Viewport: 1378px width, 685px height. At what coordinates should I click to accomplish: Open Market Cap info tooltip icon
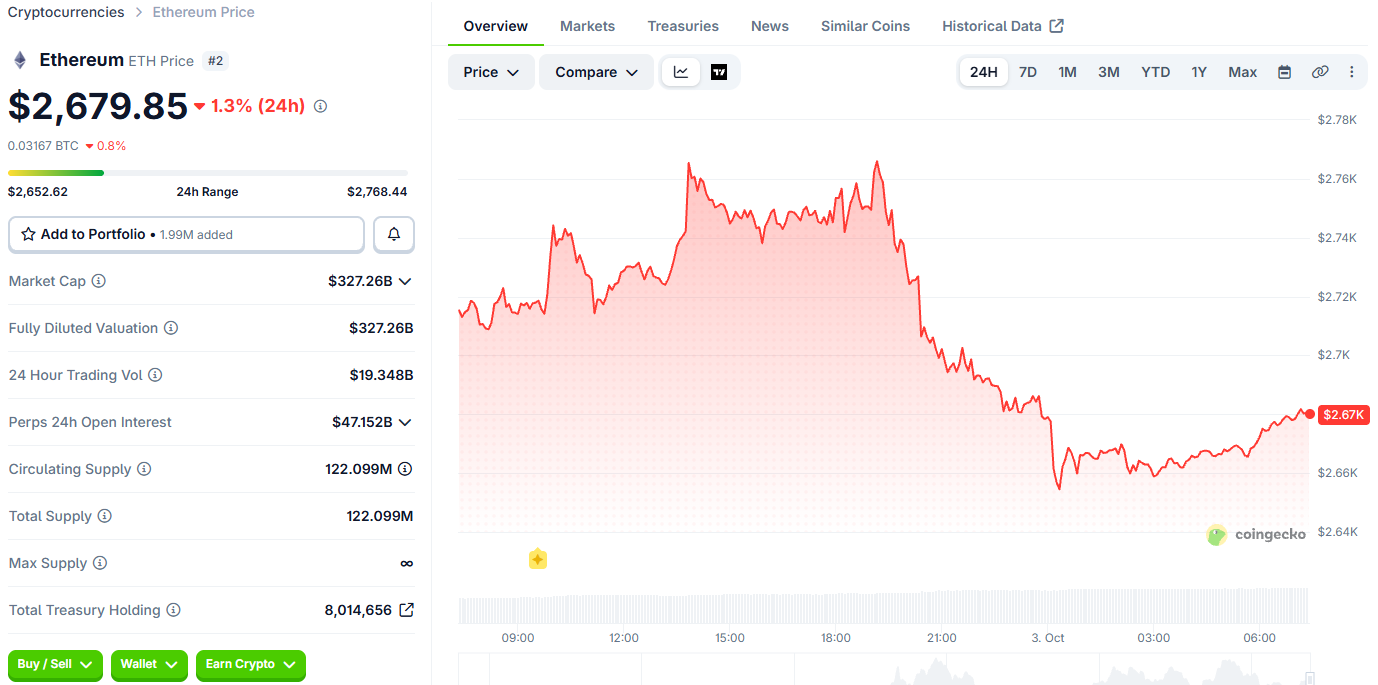click(98, 281)
